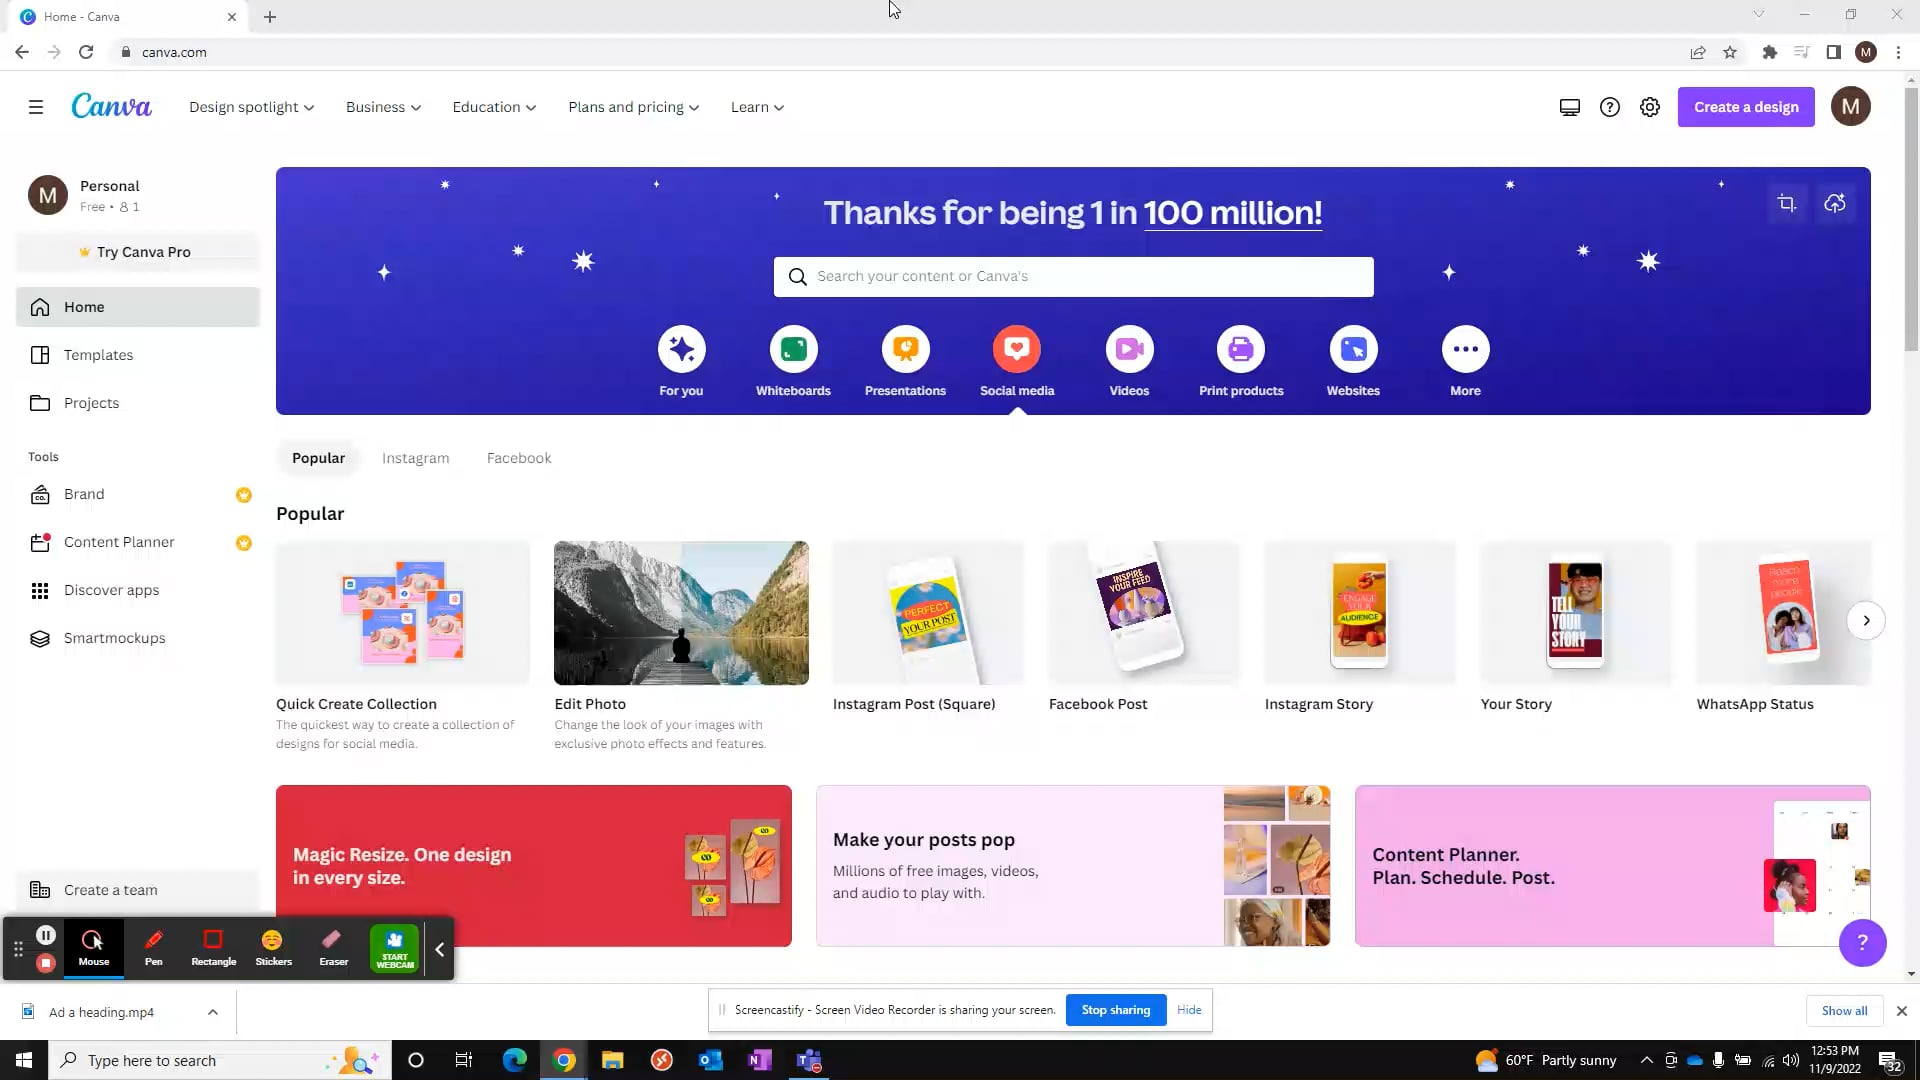Open Projects in the sidebar
Image resolution: width=1920 pixels, height=1080 pixels.
(138, 403)
